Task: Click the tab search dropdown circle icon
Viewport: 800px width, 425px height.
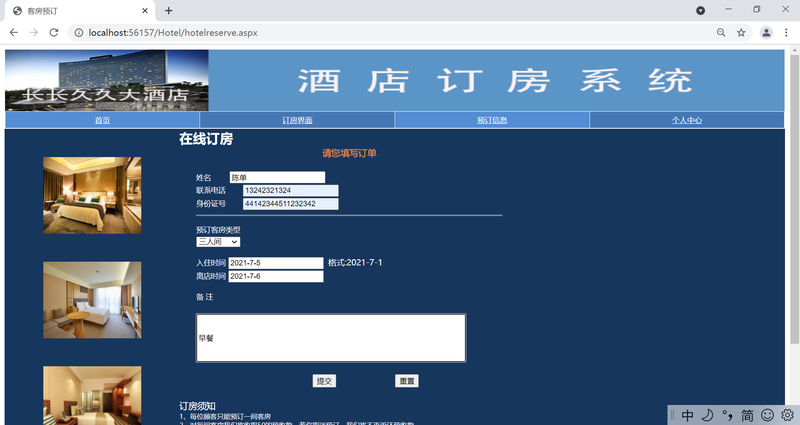Action: [x=701, y=11]
